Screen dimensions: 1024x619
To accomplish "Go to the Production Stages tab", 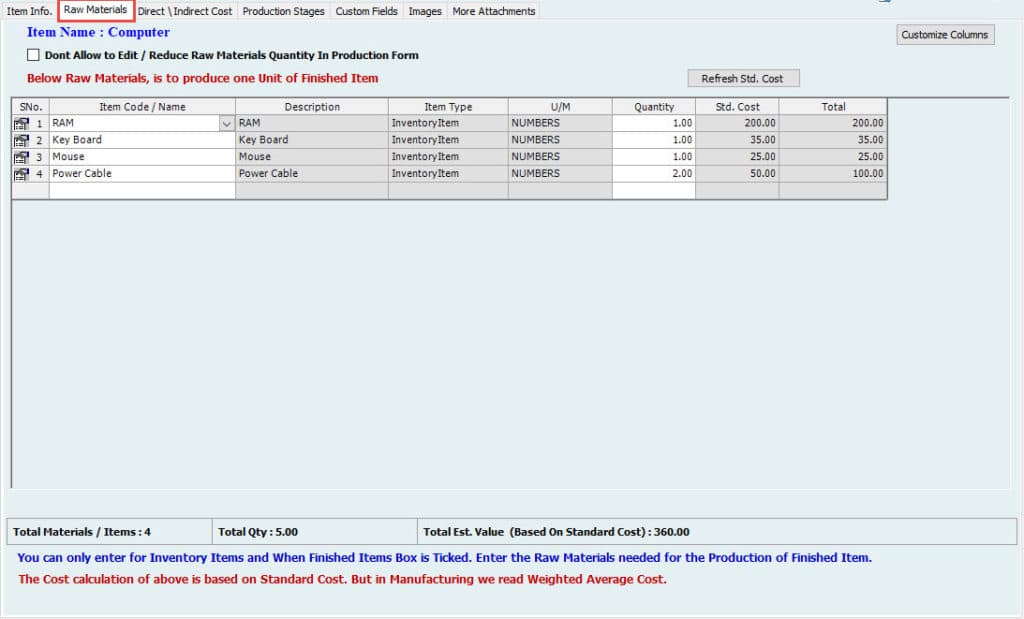I will coord(283,11).
